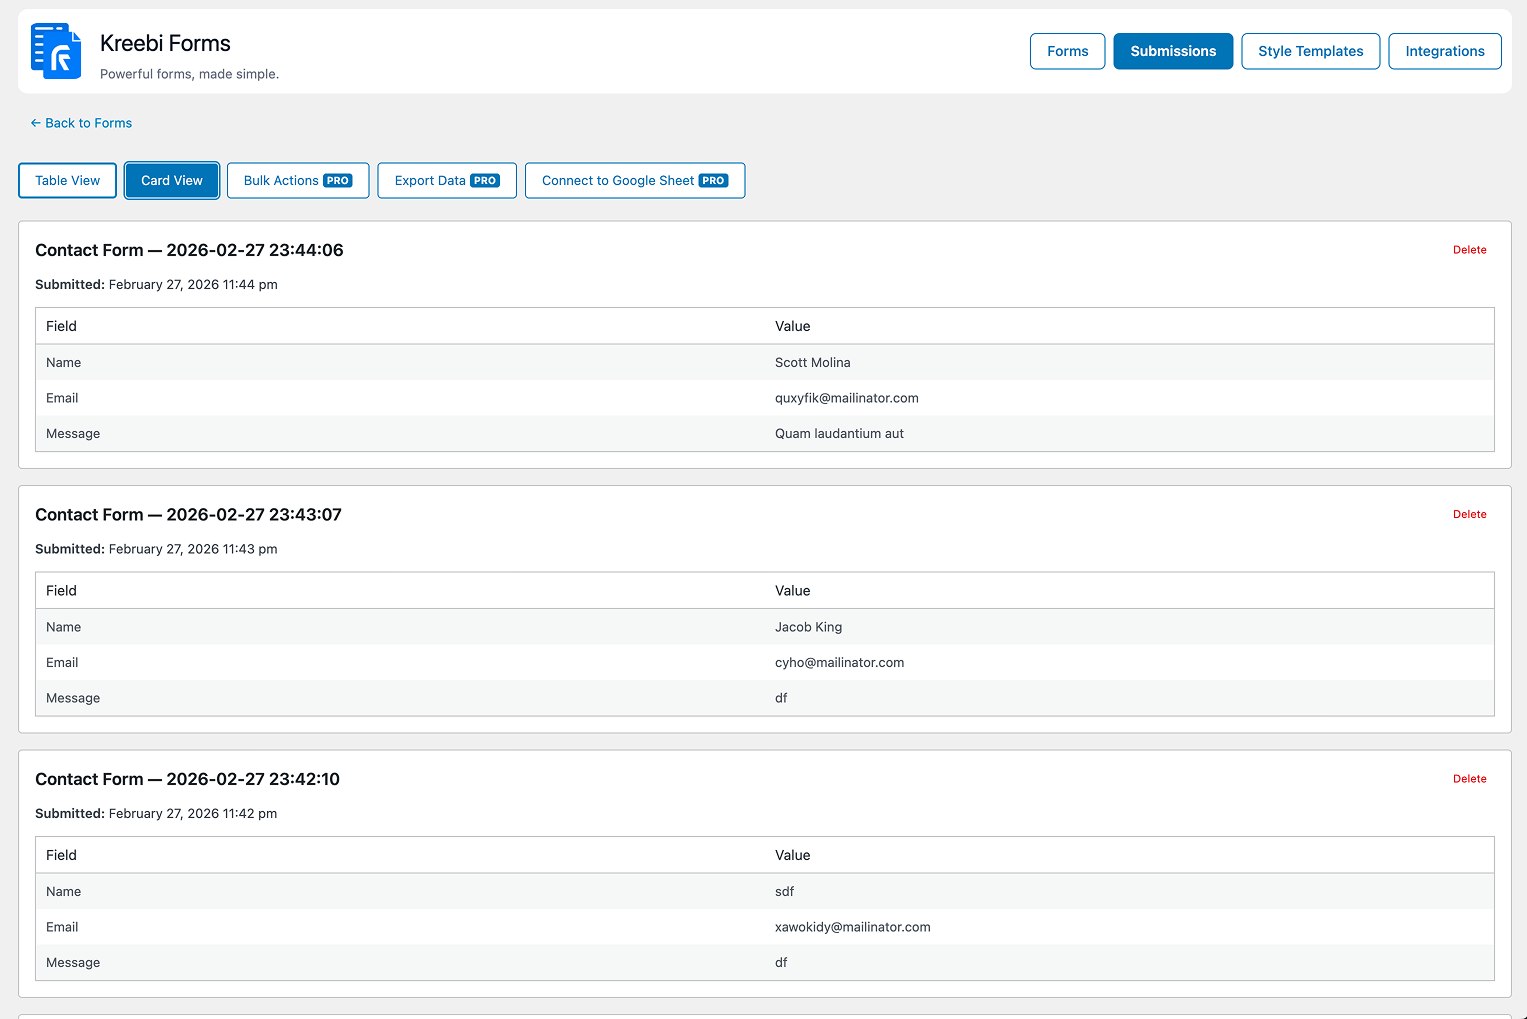Select the email quxyfik@mailinator.com
The width and height of the screenshot is (1527, 1019).
[846, 397]
